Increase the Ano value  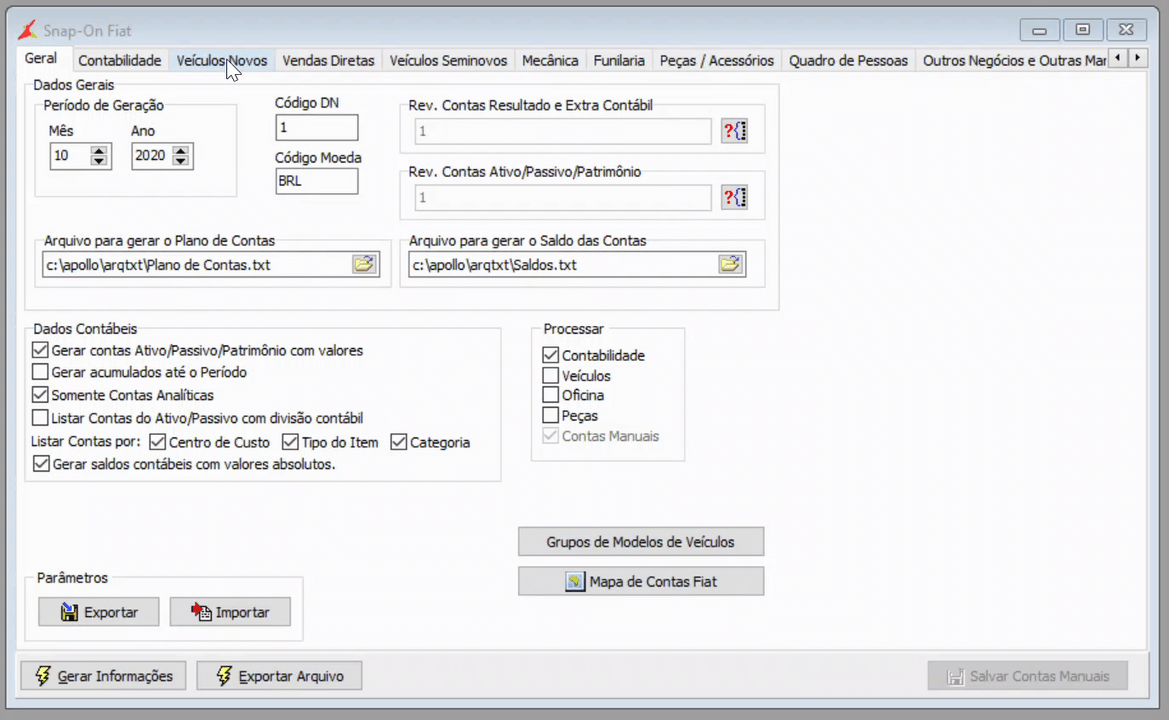(180, 150)
